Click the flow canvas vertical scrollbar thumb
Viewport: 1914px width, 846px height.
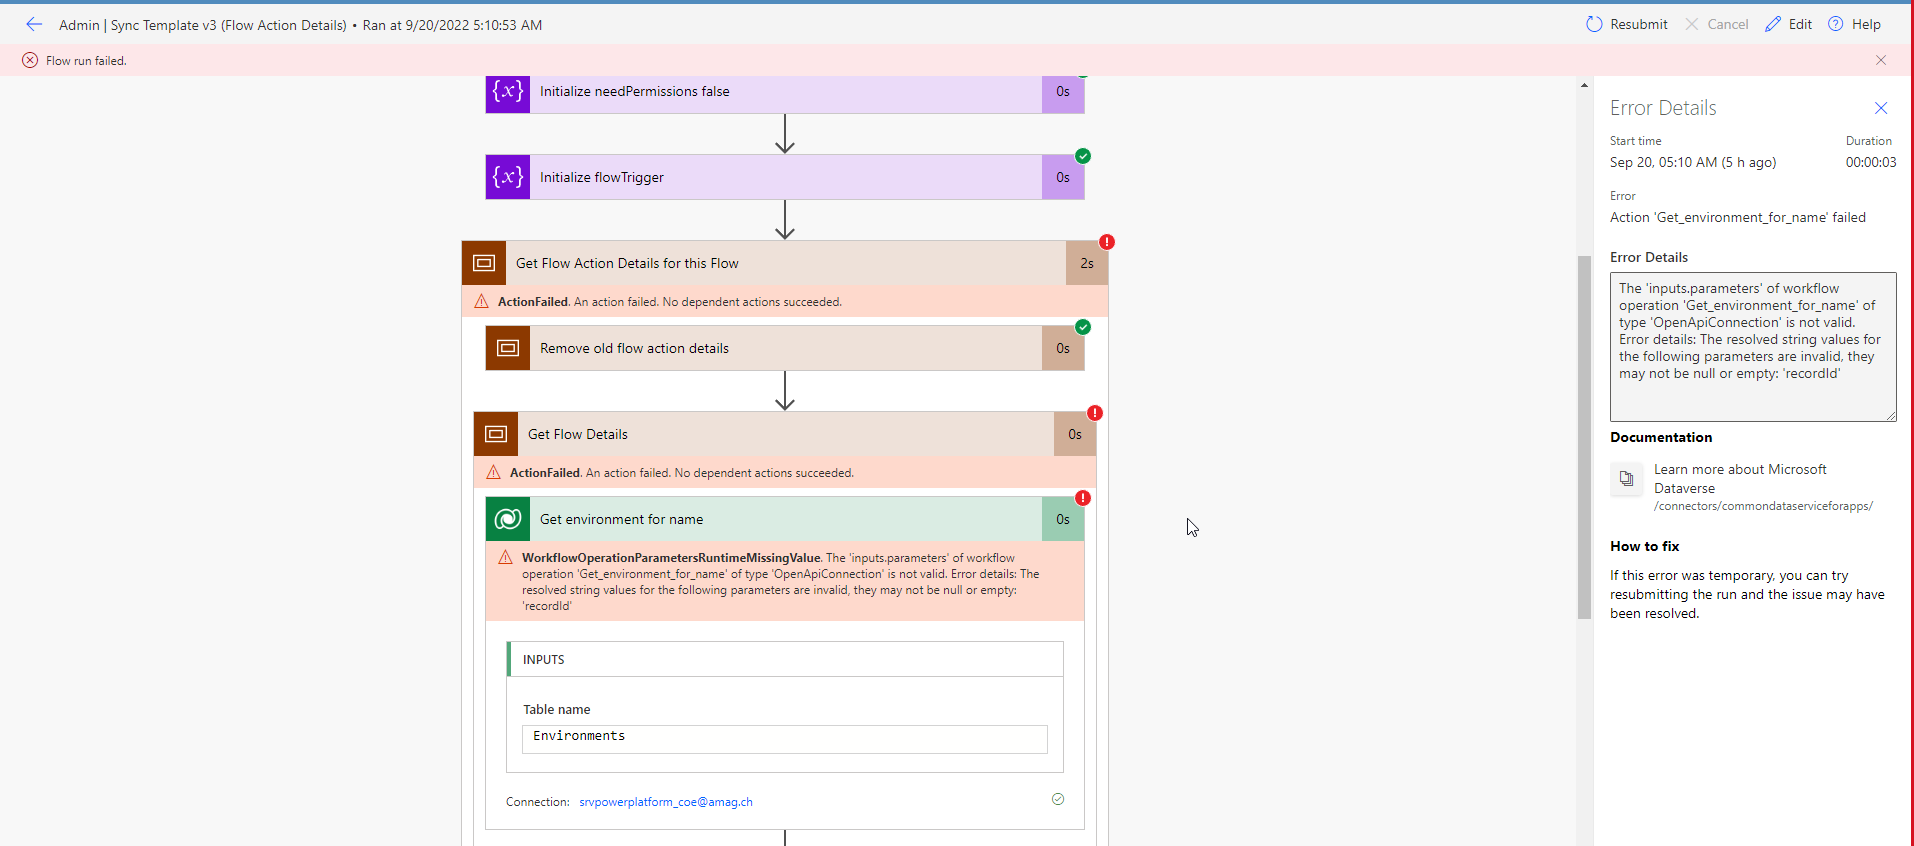pyautogui.click(x=1584, y=437)
